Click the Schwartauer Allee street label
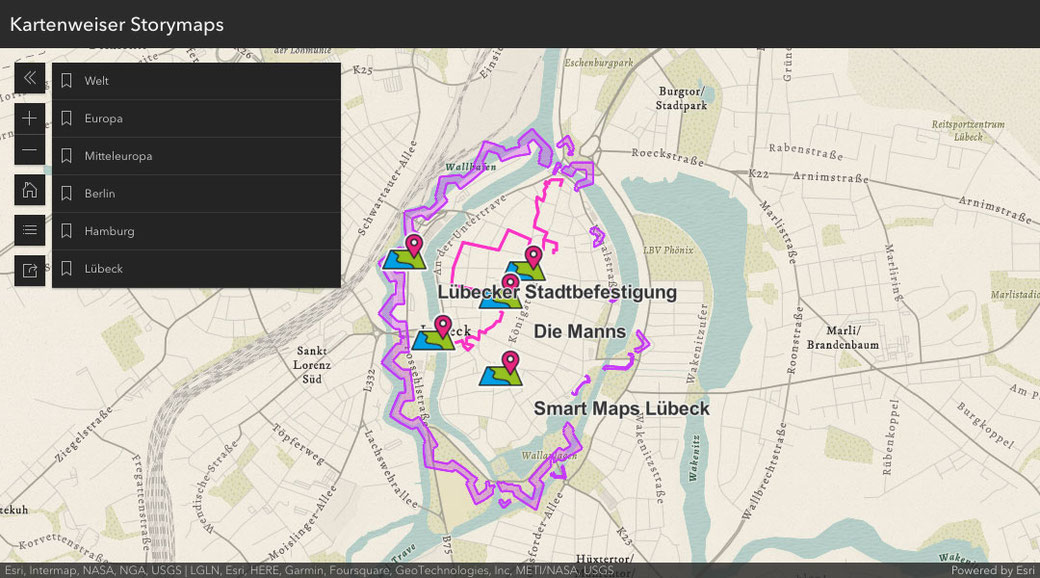Image resolution: width=1040 pixels, height=578 pixels. coord(387,188)
